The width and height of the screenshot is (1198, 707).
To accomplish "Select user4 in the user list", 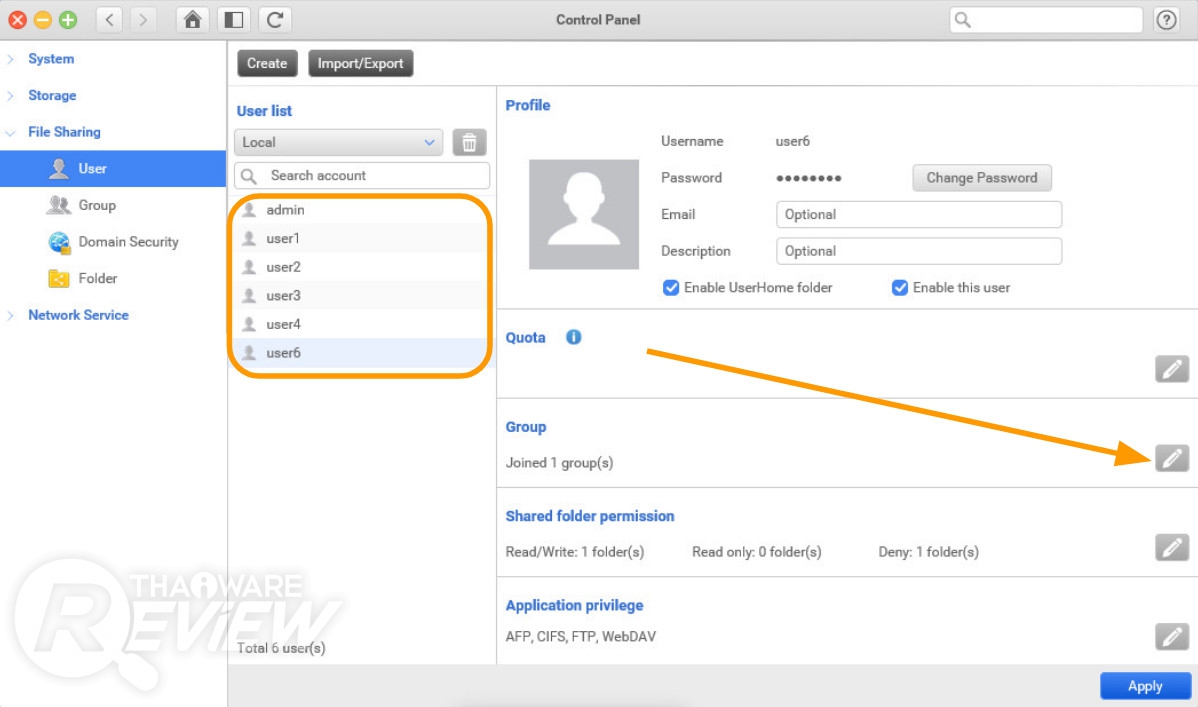I will [360, 324].
